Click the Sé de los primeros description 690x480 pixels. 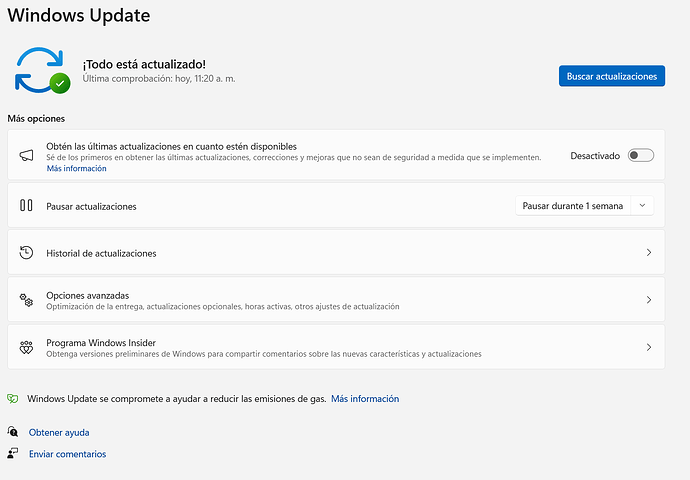294,158
